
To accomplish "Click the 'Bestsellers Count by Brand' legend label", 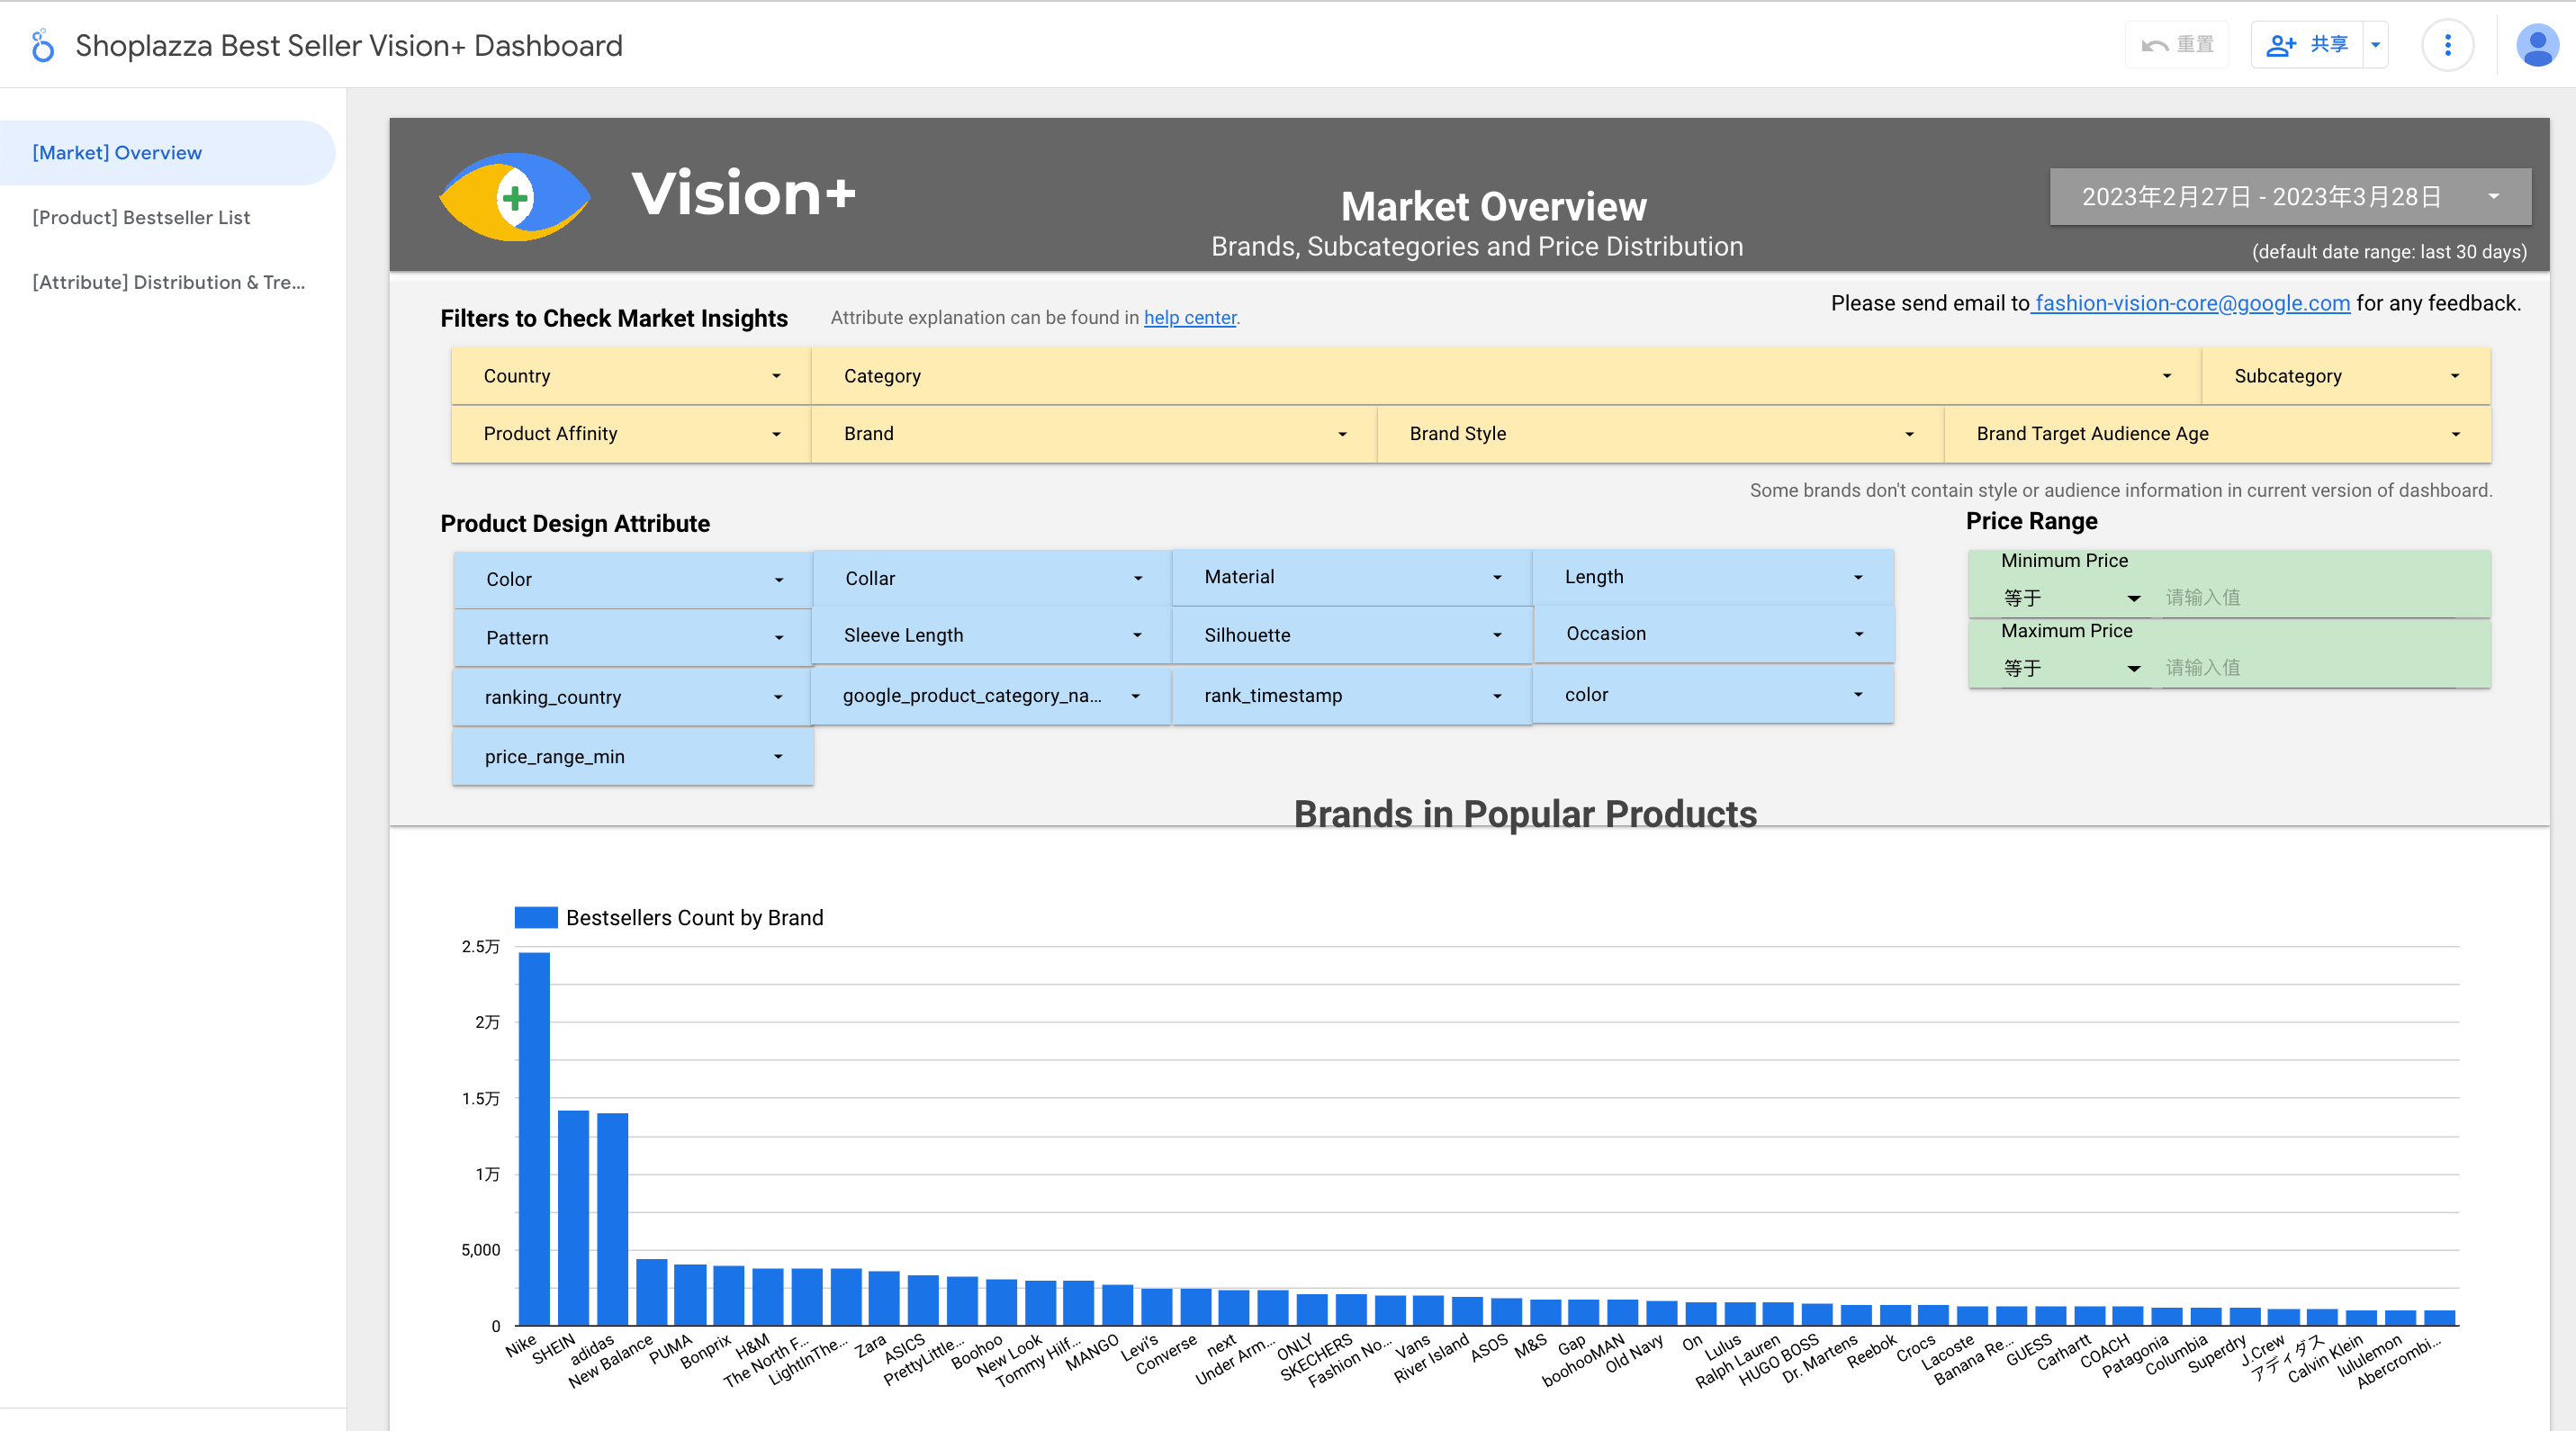I will point(694,918).
